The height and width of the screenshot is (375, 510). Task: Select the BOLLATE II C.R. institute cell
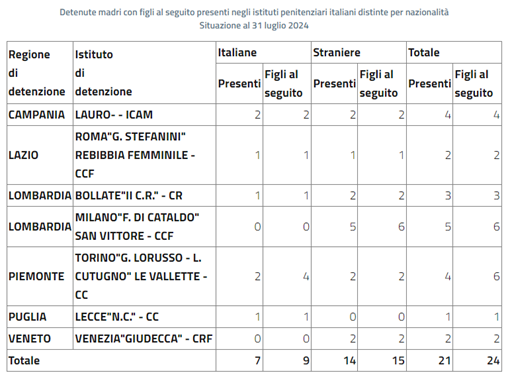[x=144, y=195]
